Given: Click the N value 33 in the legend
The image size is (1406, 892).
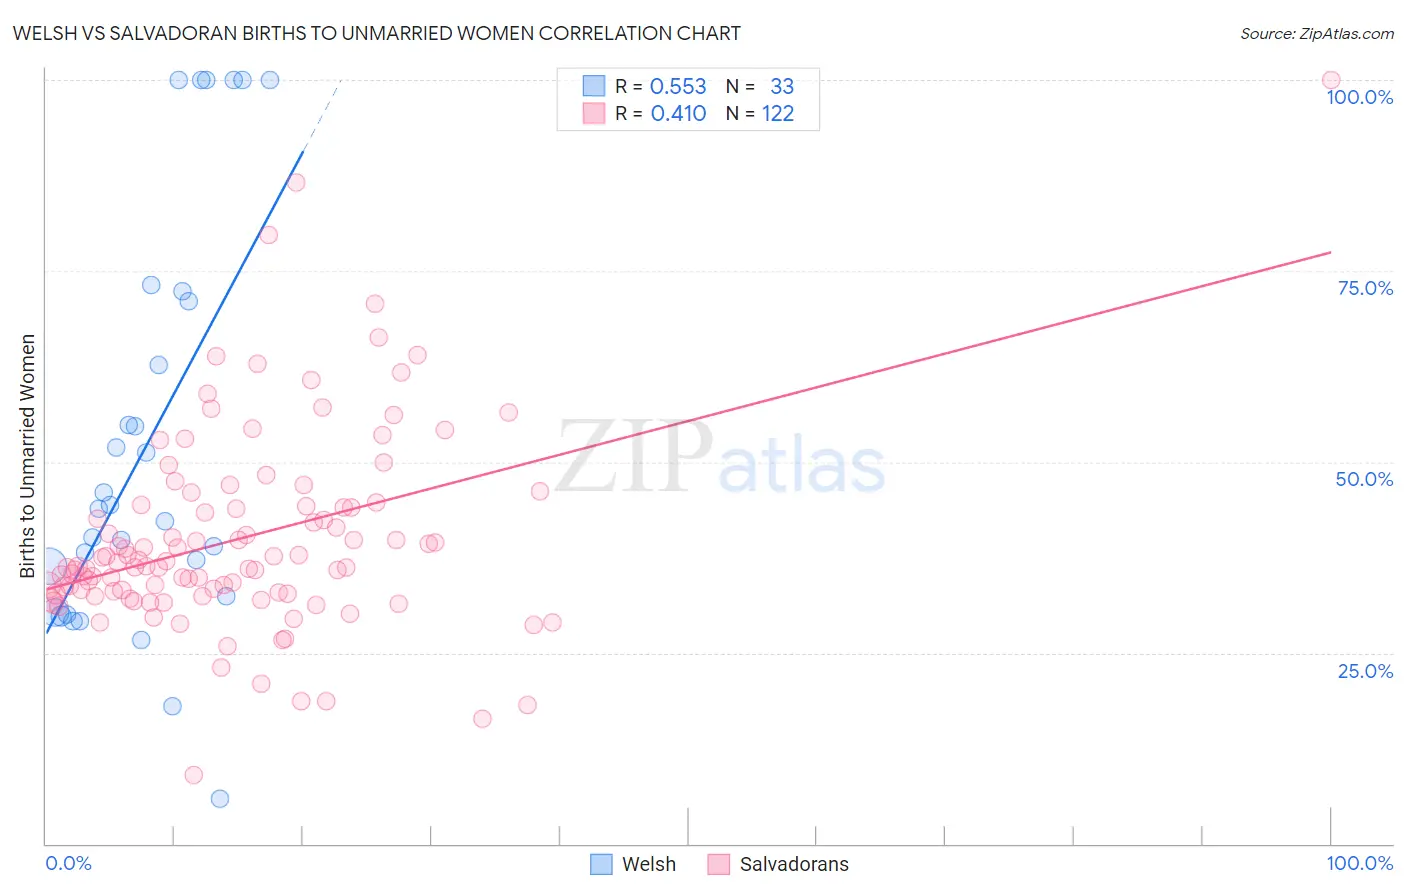Looking at the screenshot, I should click(782, 86).
